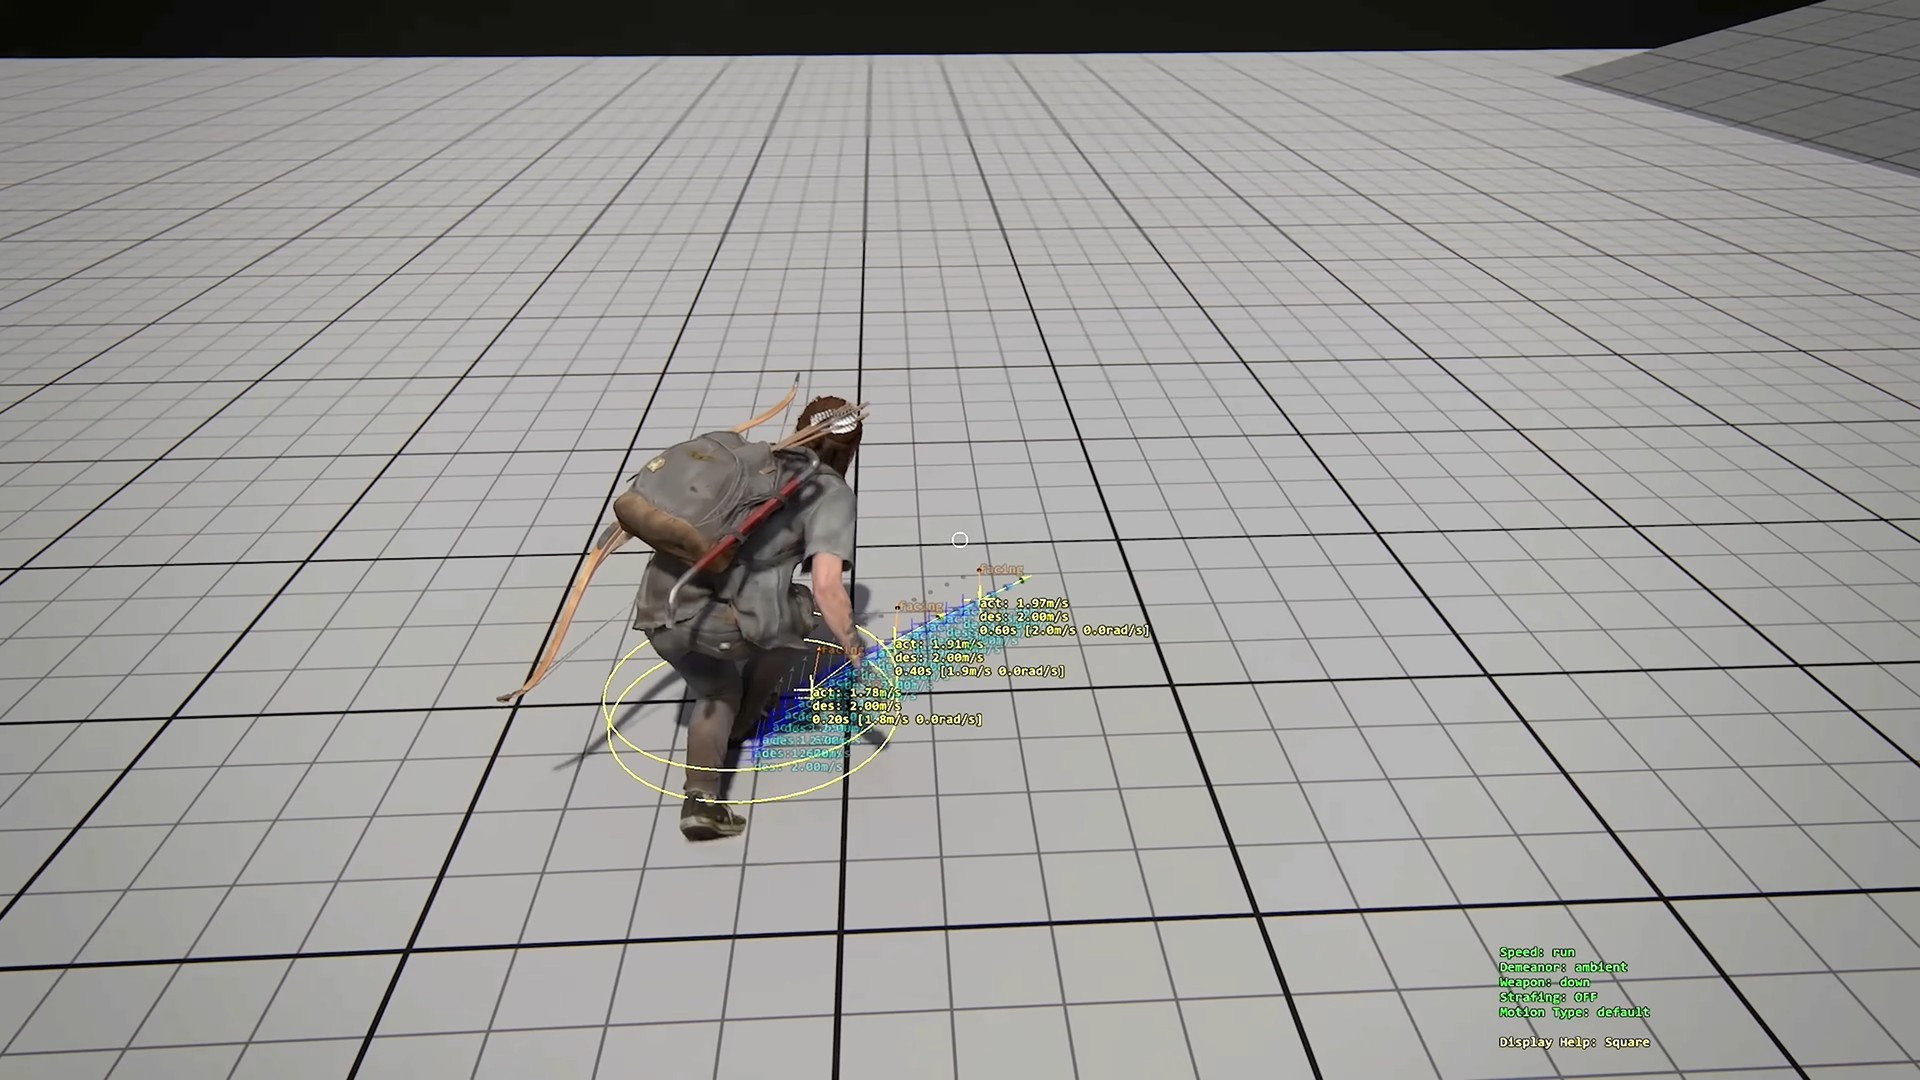The image size is (1920, 1080).
Task: Click the '0.40s [1.9m/s 0.0rad/s]' sample label
Action: [979, 671]
